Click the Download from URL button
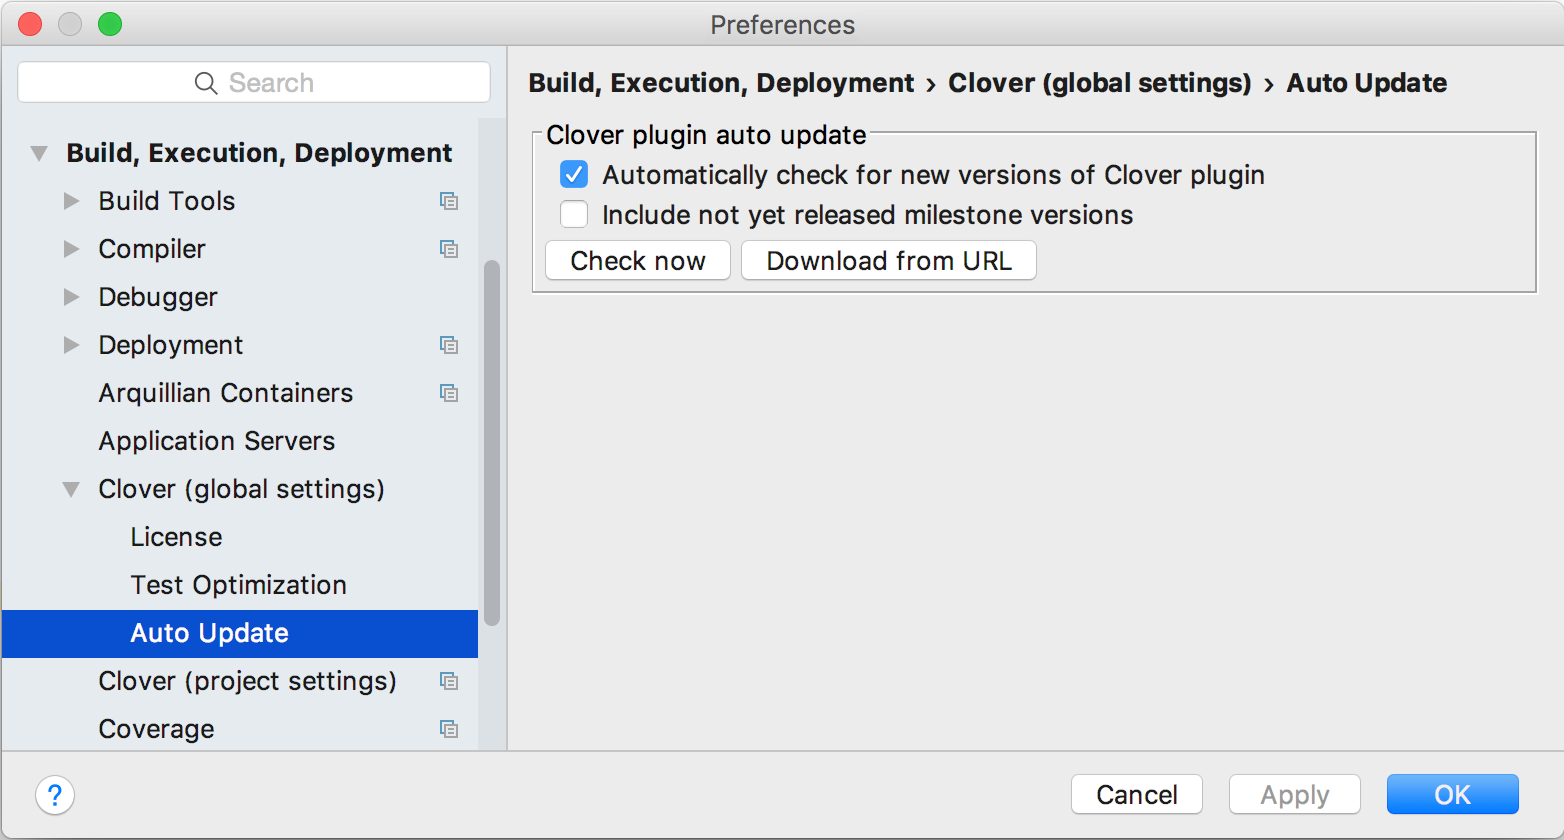1564x840 pixels. click(888, 261)
